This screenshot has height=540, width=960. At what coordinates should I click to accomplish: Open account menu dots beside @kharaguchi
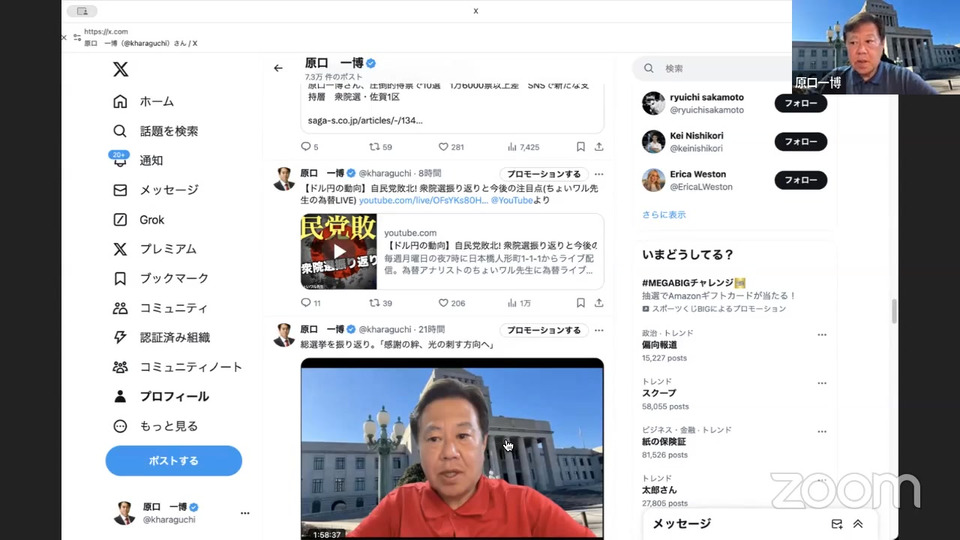point(245,513)
